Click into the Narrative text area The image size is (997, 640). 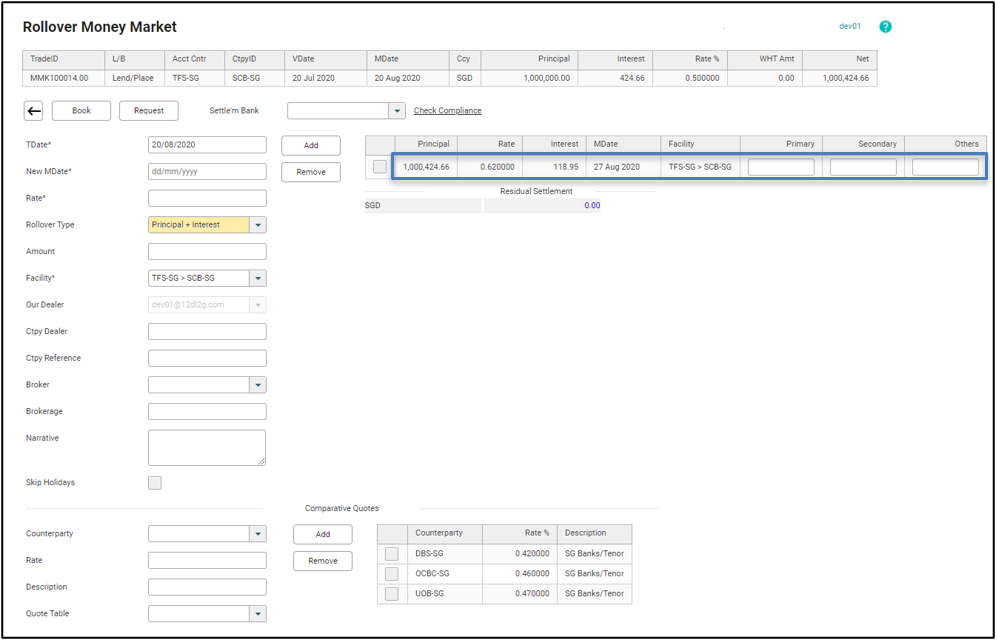[207, 448]
